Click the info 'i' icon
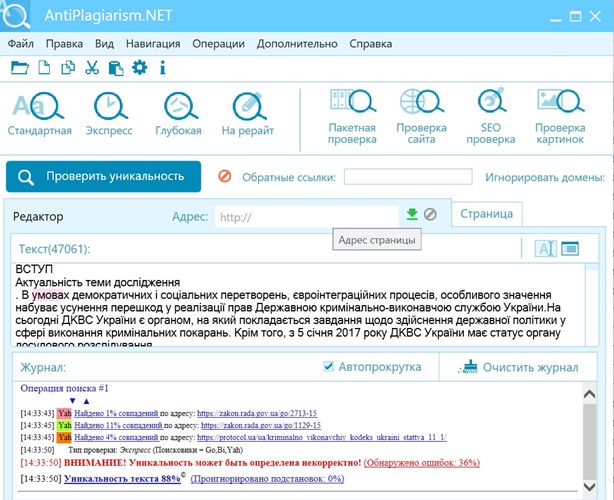 pyautogui.click(x=163, y=68)
